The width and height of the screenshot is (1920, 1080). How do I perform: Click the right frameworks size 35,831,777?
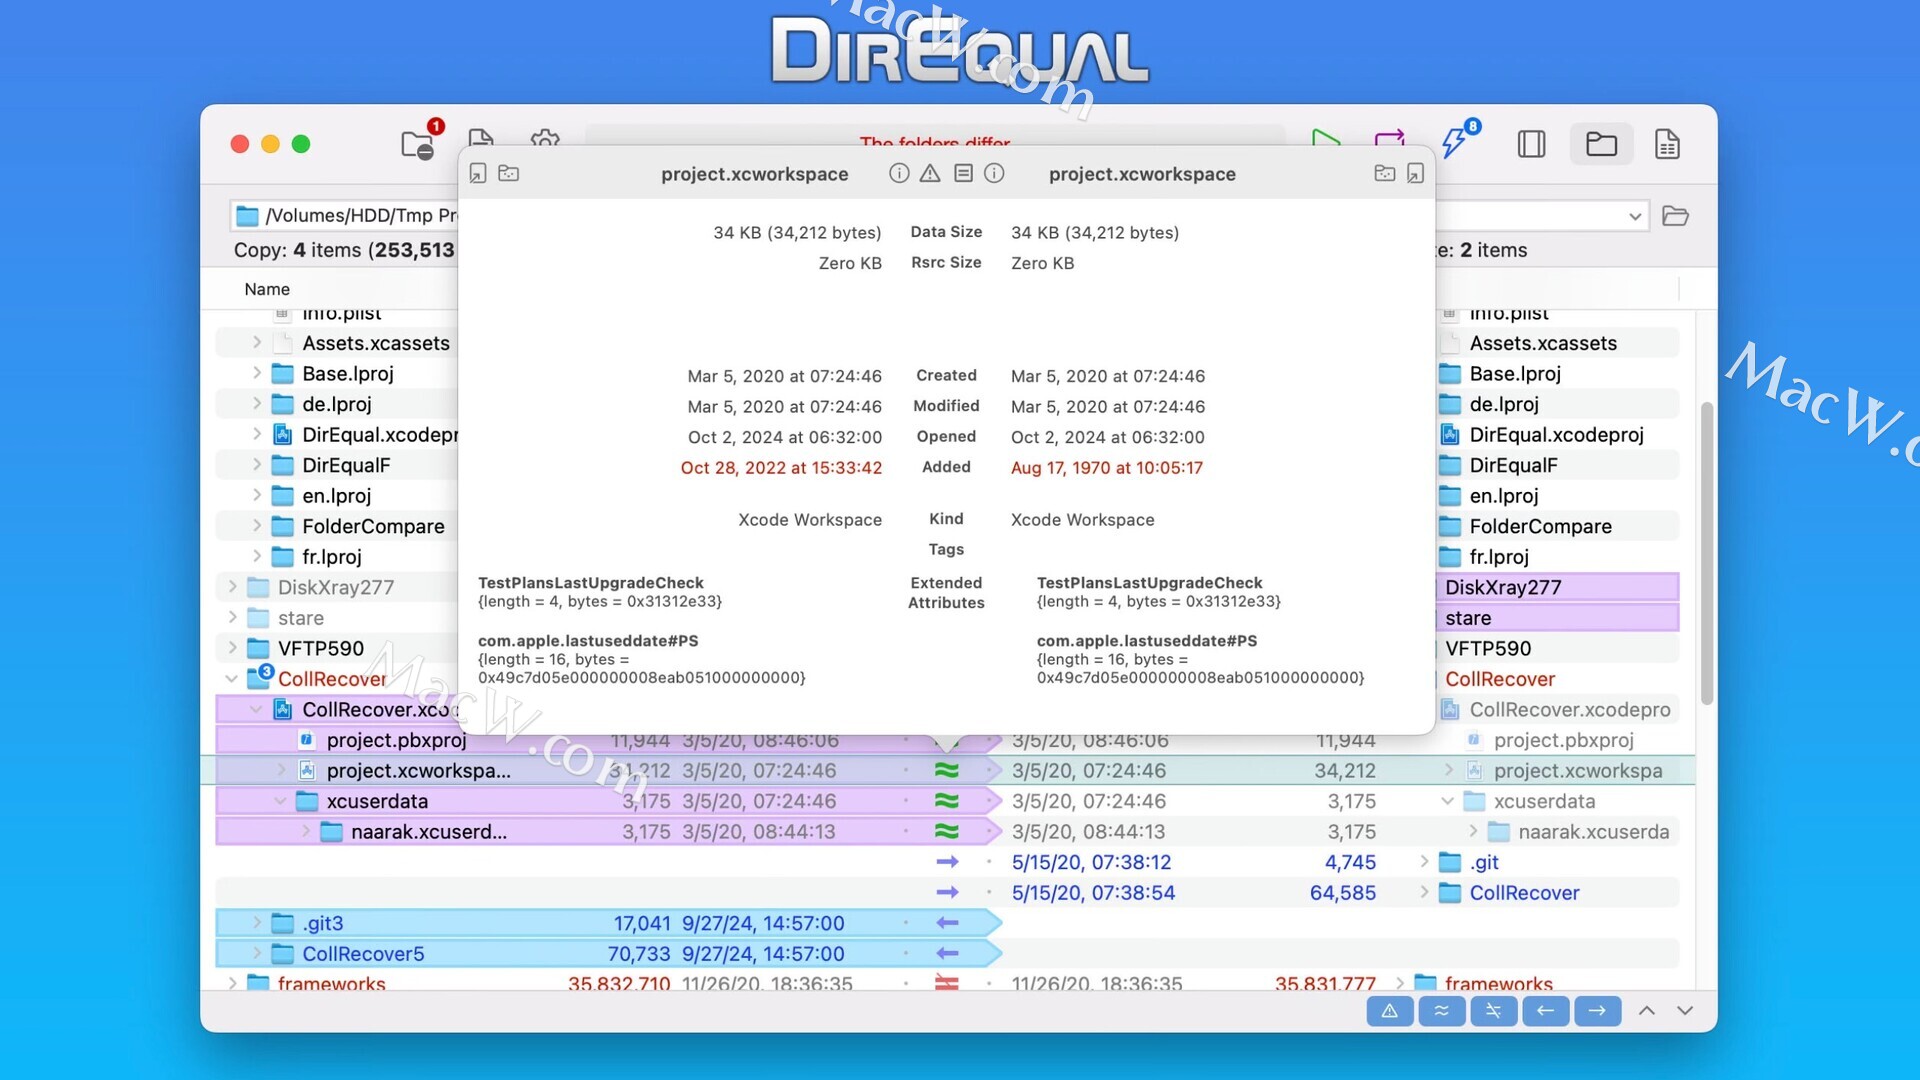click(x=1325, y=983)
